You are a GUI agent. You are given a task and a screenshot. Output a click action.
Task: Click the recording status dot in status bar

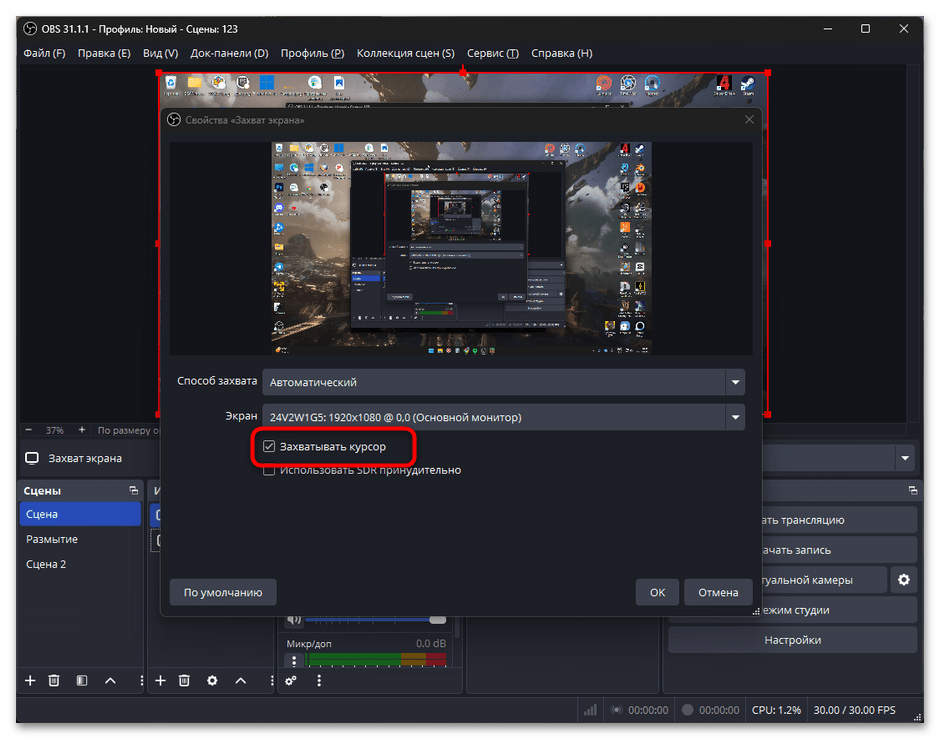pyautogui.click(x=688, y=710)
